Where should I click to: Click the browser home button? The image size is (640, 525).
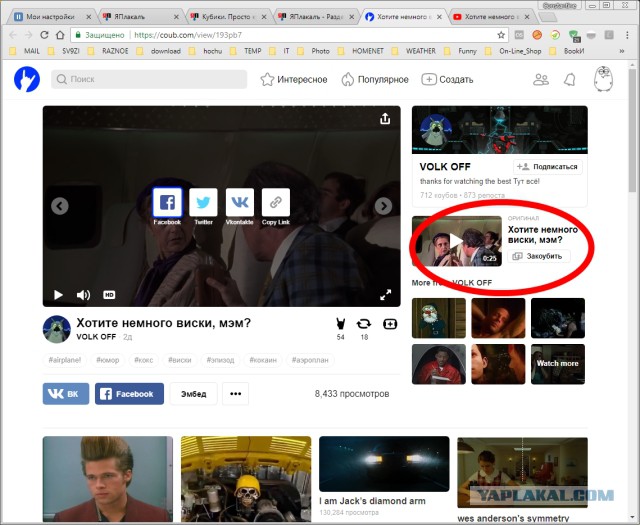click(60, 35)
